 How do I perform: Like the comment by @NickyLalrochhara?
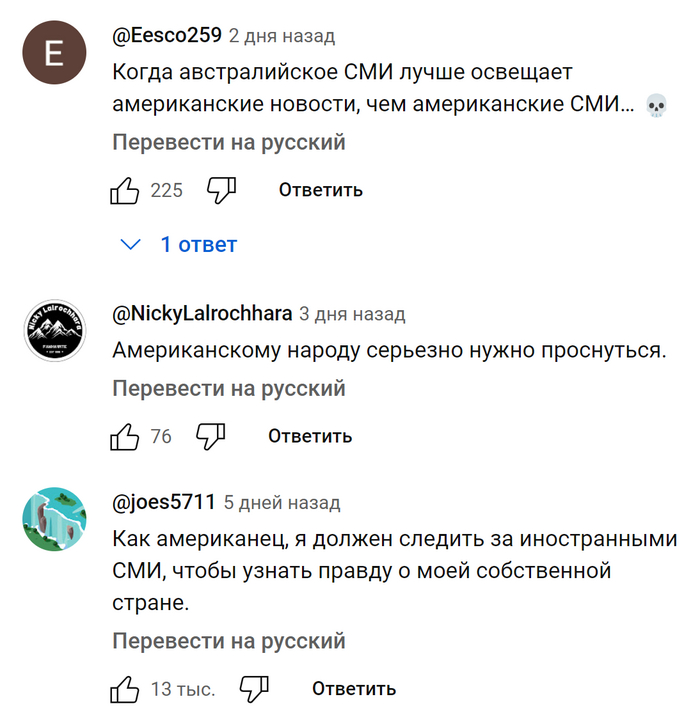click(x=124, y=436)
